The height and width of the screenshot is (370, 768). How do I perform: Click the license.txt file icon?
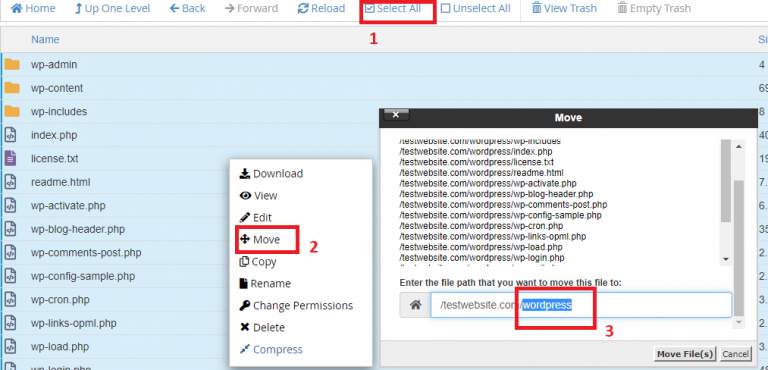[10, 158]
